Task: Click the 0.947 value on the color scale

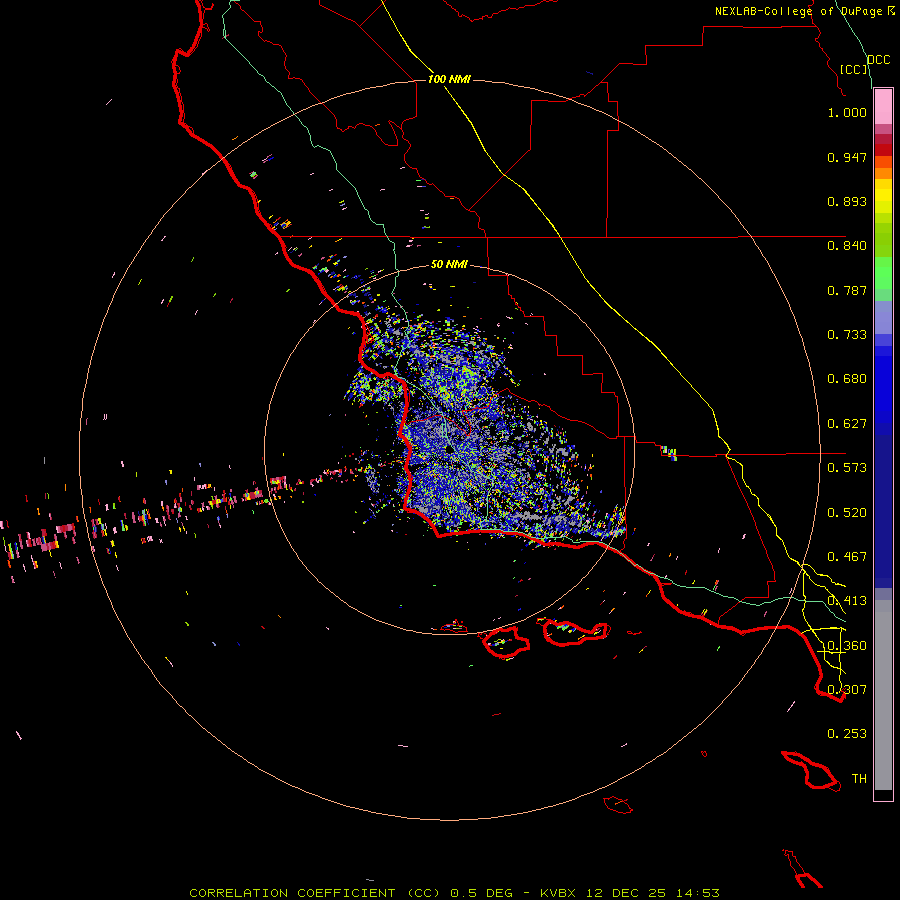Action: coord(847,157)
